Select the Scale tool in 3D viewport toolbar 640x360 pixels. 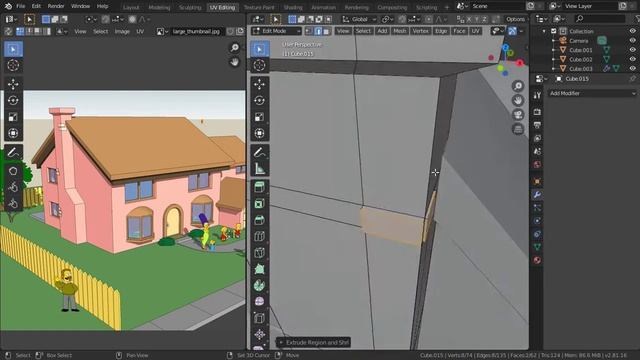pos(259,117)
